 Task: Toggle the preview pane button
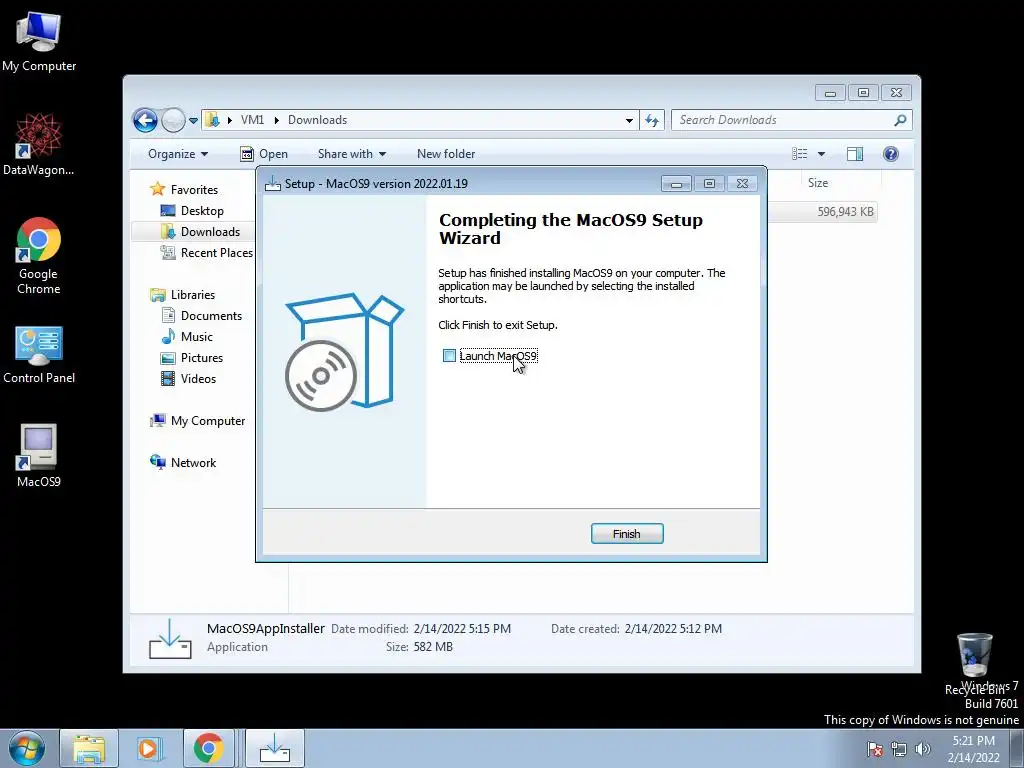855,154
